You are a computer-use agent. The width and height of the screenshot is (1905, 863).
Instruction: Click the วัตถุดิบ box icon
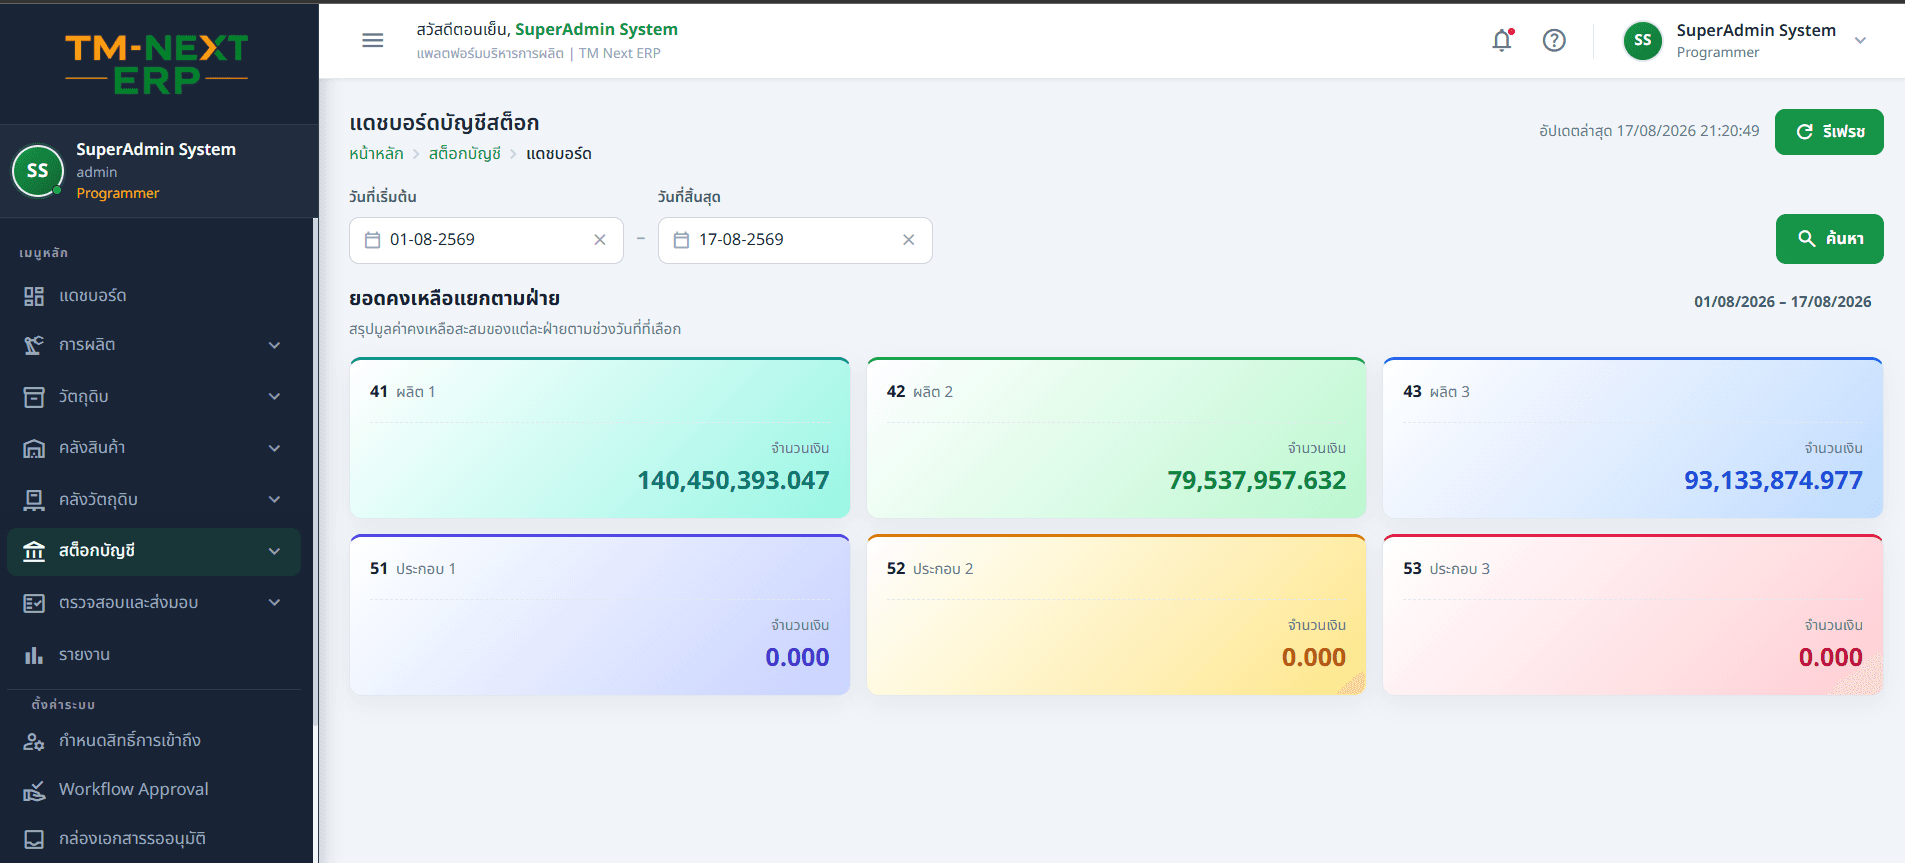(34, 397)
